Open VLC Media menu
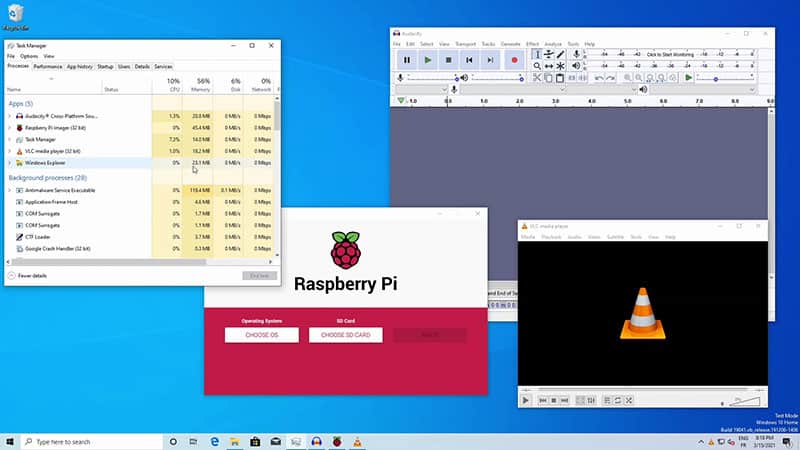This screenshot has width=800, height=450. (528, 237)
